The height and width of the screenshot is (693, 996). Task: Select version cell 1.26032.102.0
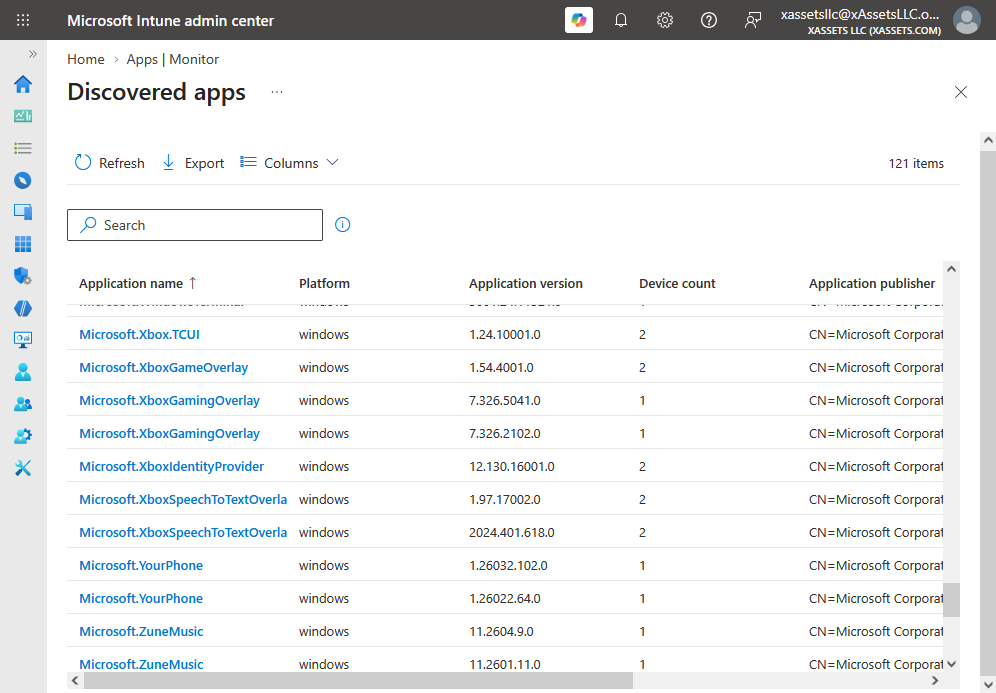(x=508, y=565)
